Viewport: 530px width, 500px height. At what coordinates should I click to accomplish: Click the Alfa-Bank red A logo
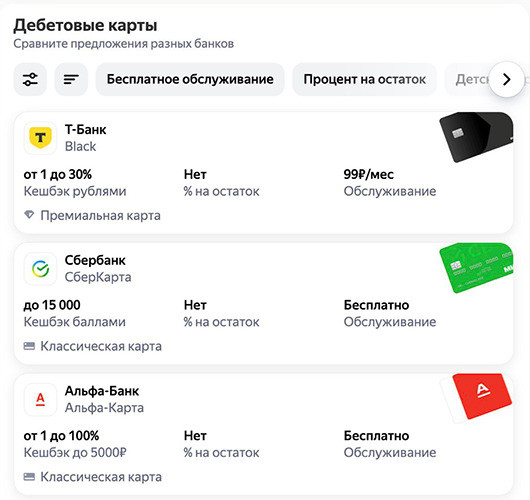click(40, 399)
